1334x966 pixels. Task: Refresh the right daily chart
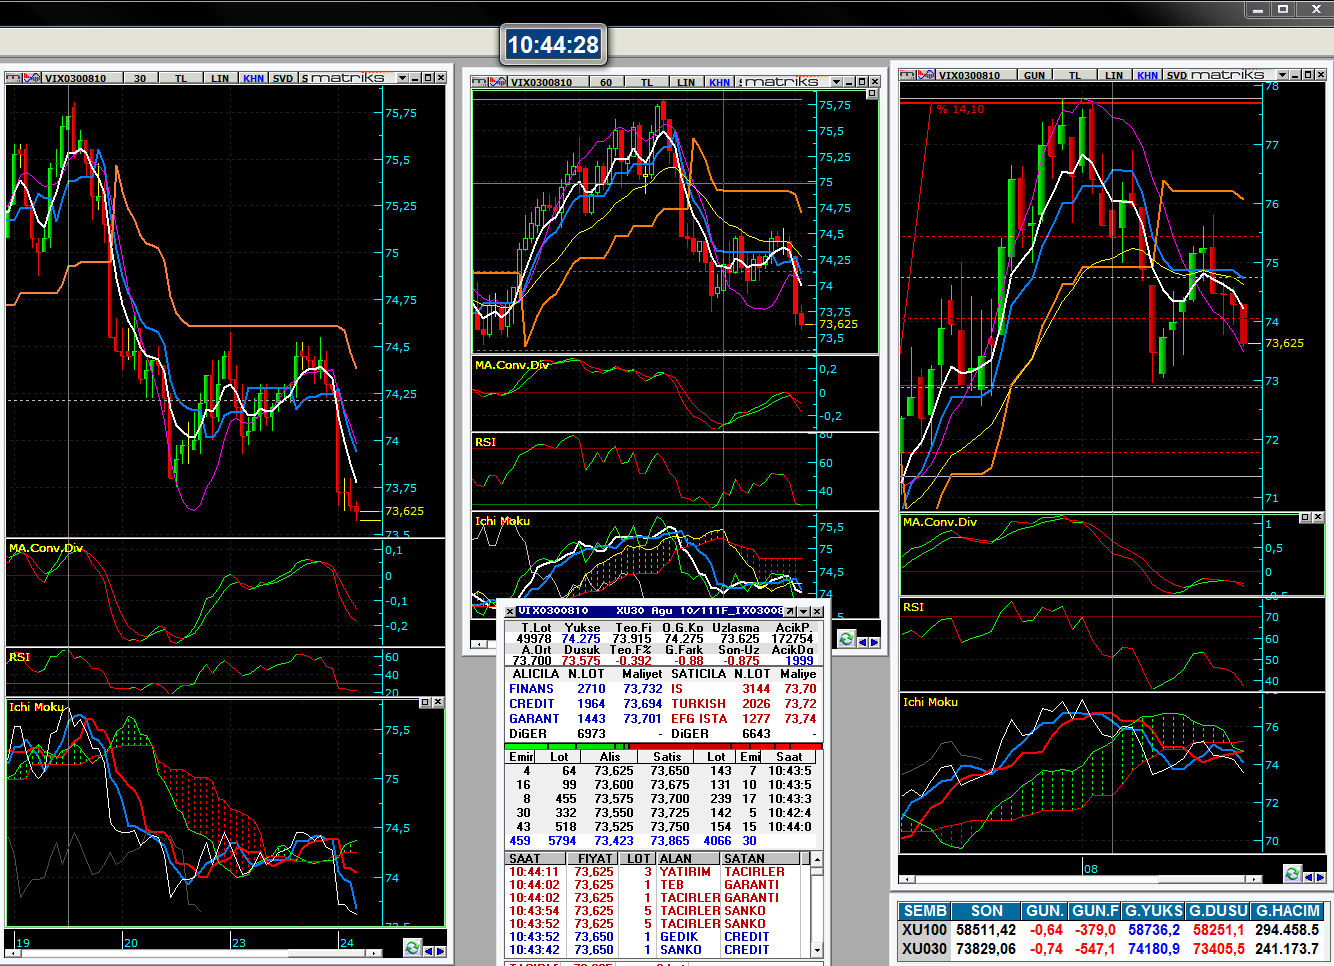pos(1292,874)
